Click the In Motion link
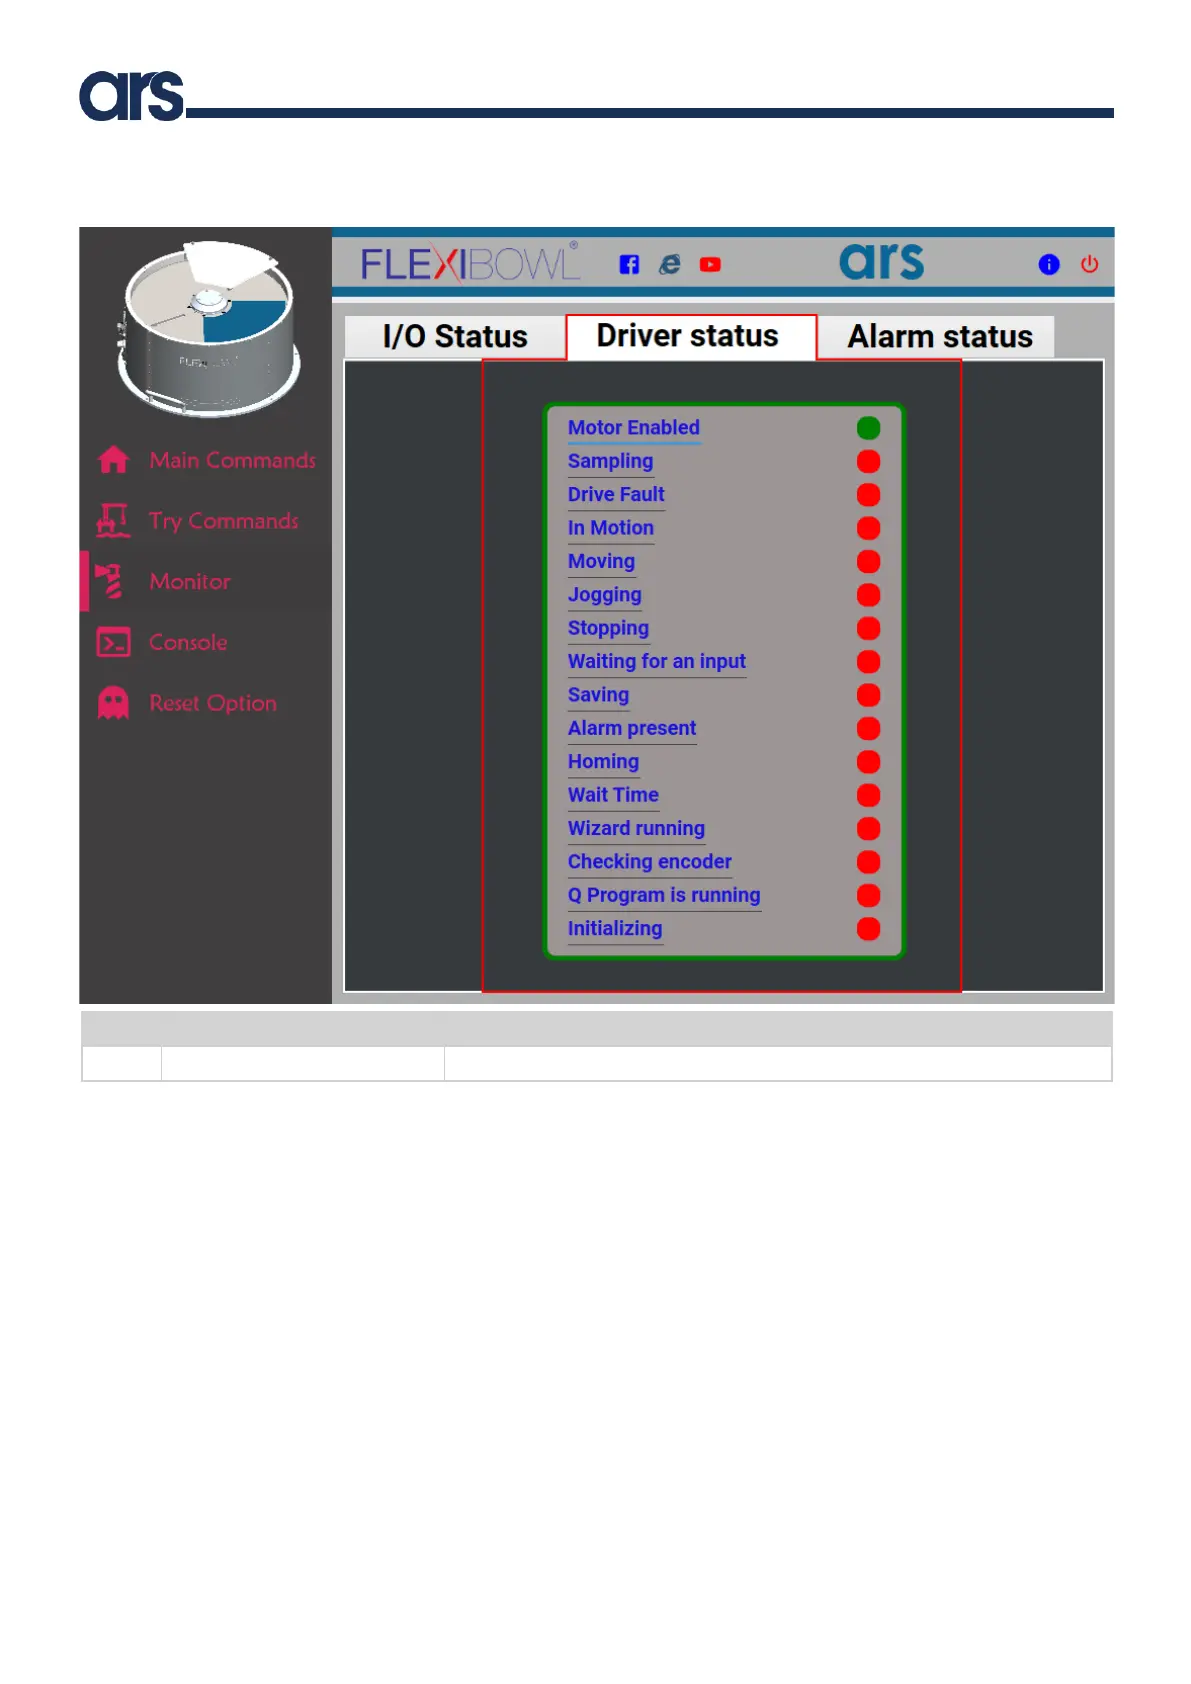The height and width of the screenshot is (1684, 1191). (611, 528)
